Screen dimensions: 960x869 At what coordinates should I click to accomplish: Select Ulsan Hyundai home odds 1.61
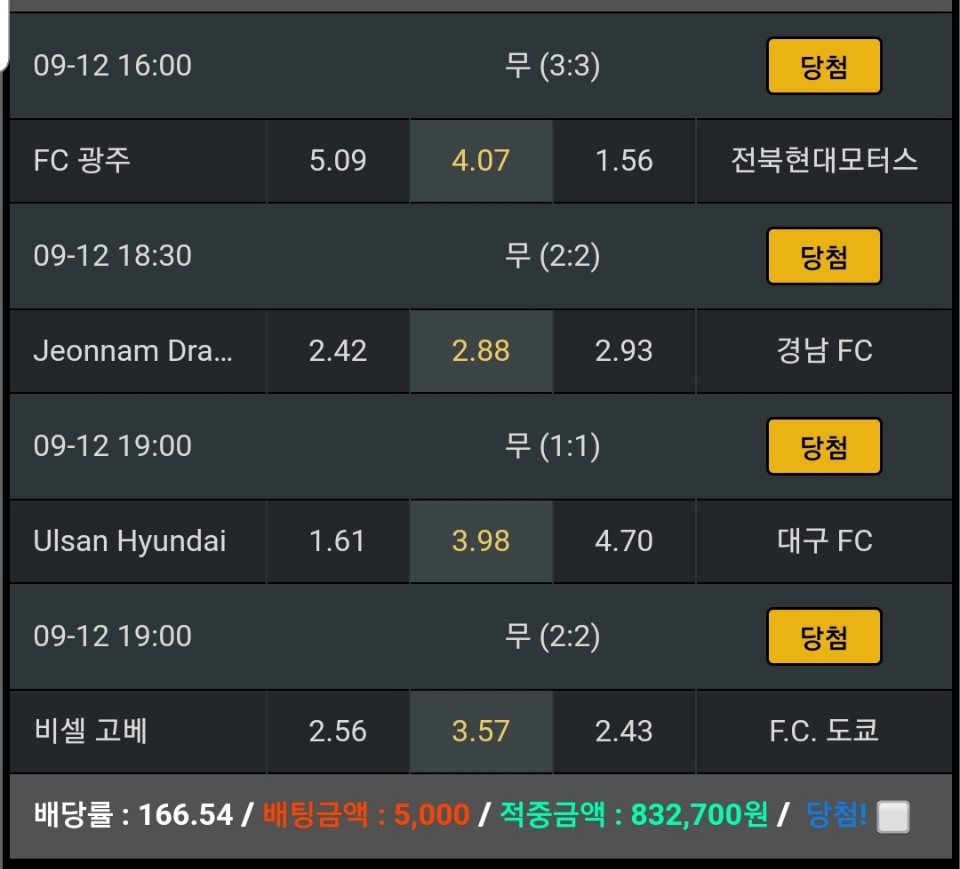(x=338, y=541)
